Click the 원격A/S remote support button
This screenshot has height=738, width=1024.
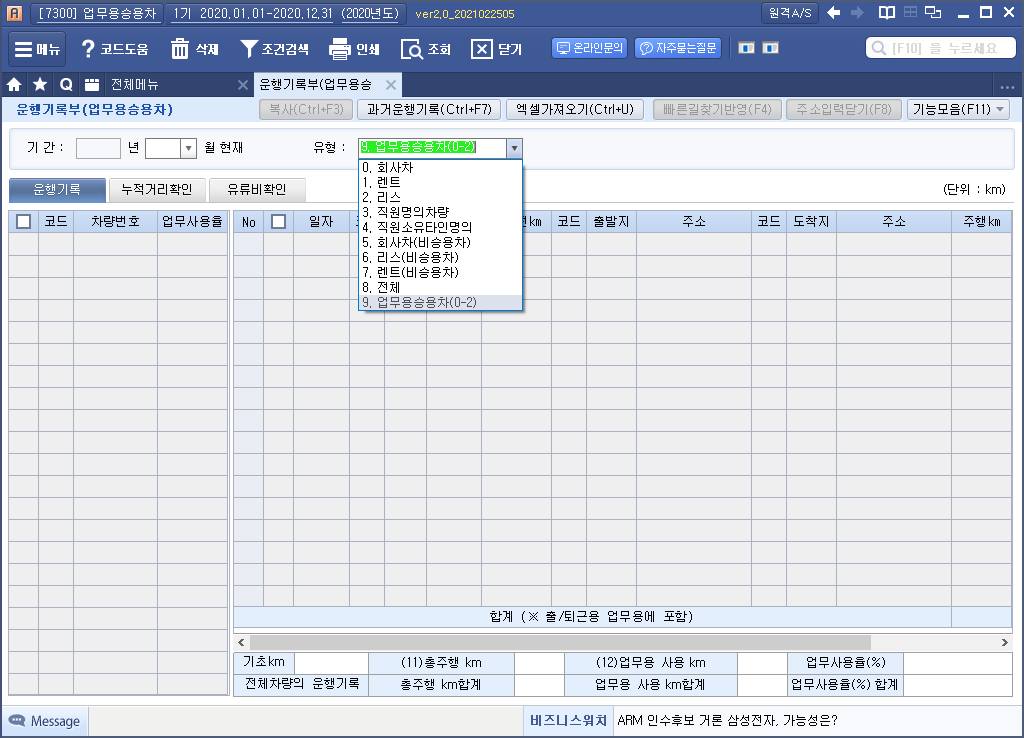click(790, 13)
